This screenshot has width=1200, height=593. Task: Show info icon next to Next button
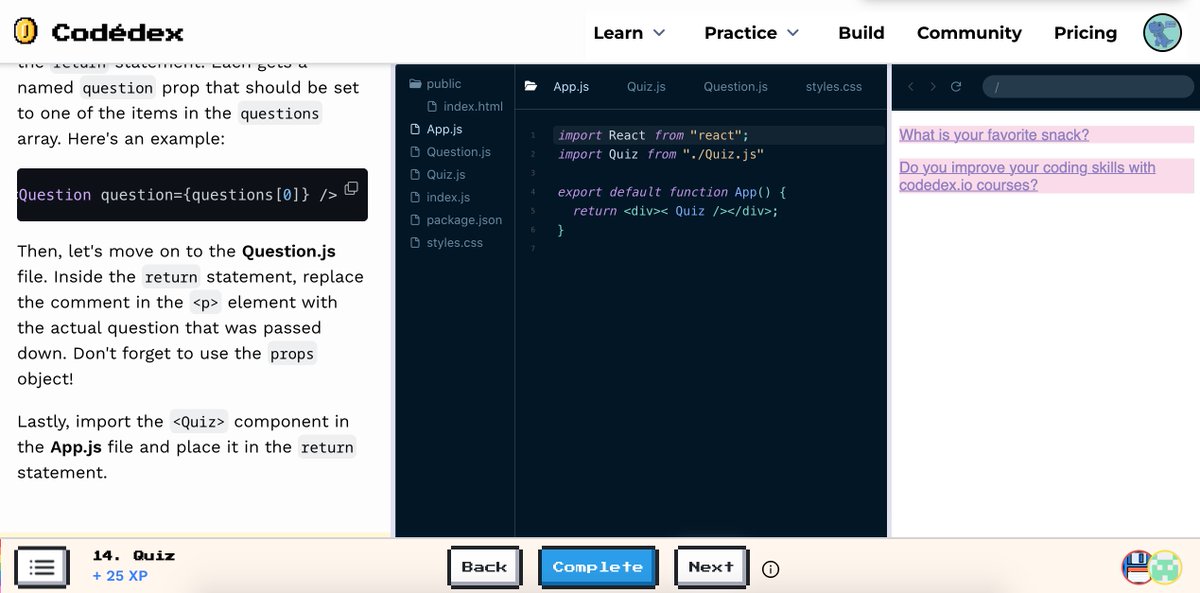[x=770, y=569]
